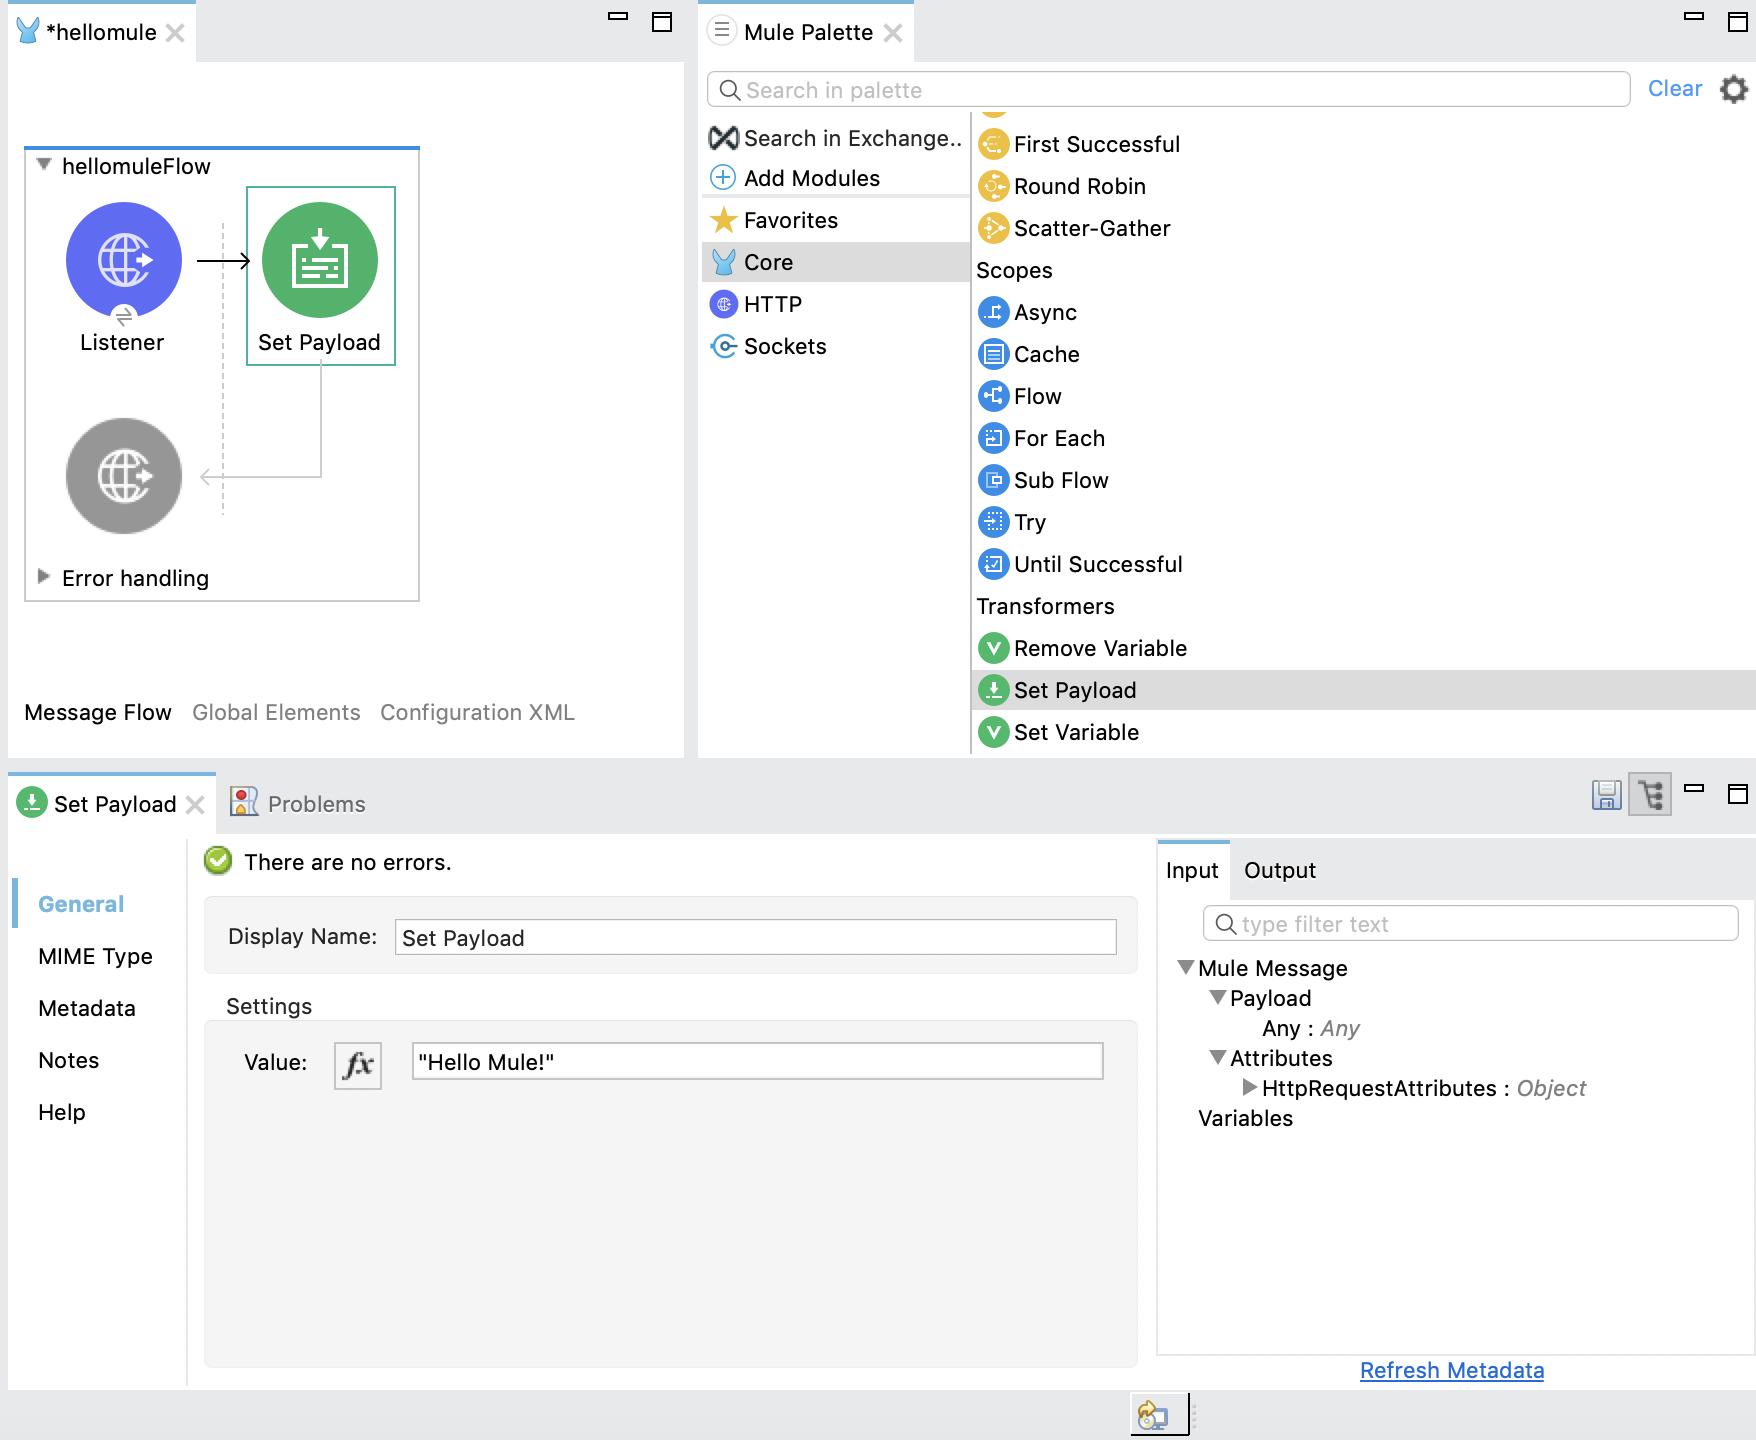Screen dimensions: 1756x1440
Task: Click the Search in Exchange icon
Action: (722, 138)
